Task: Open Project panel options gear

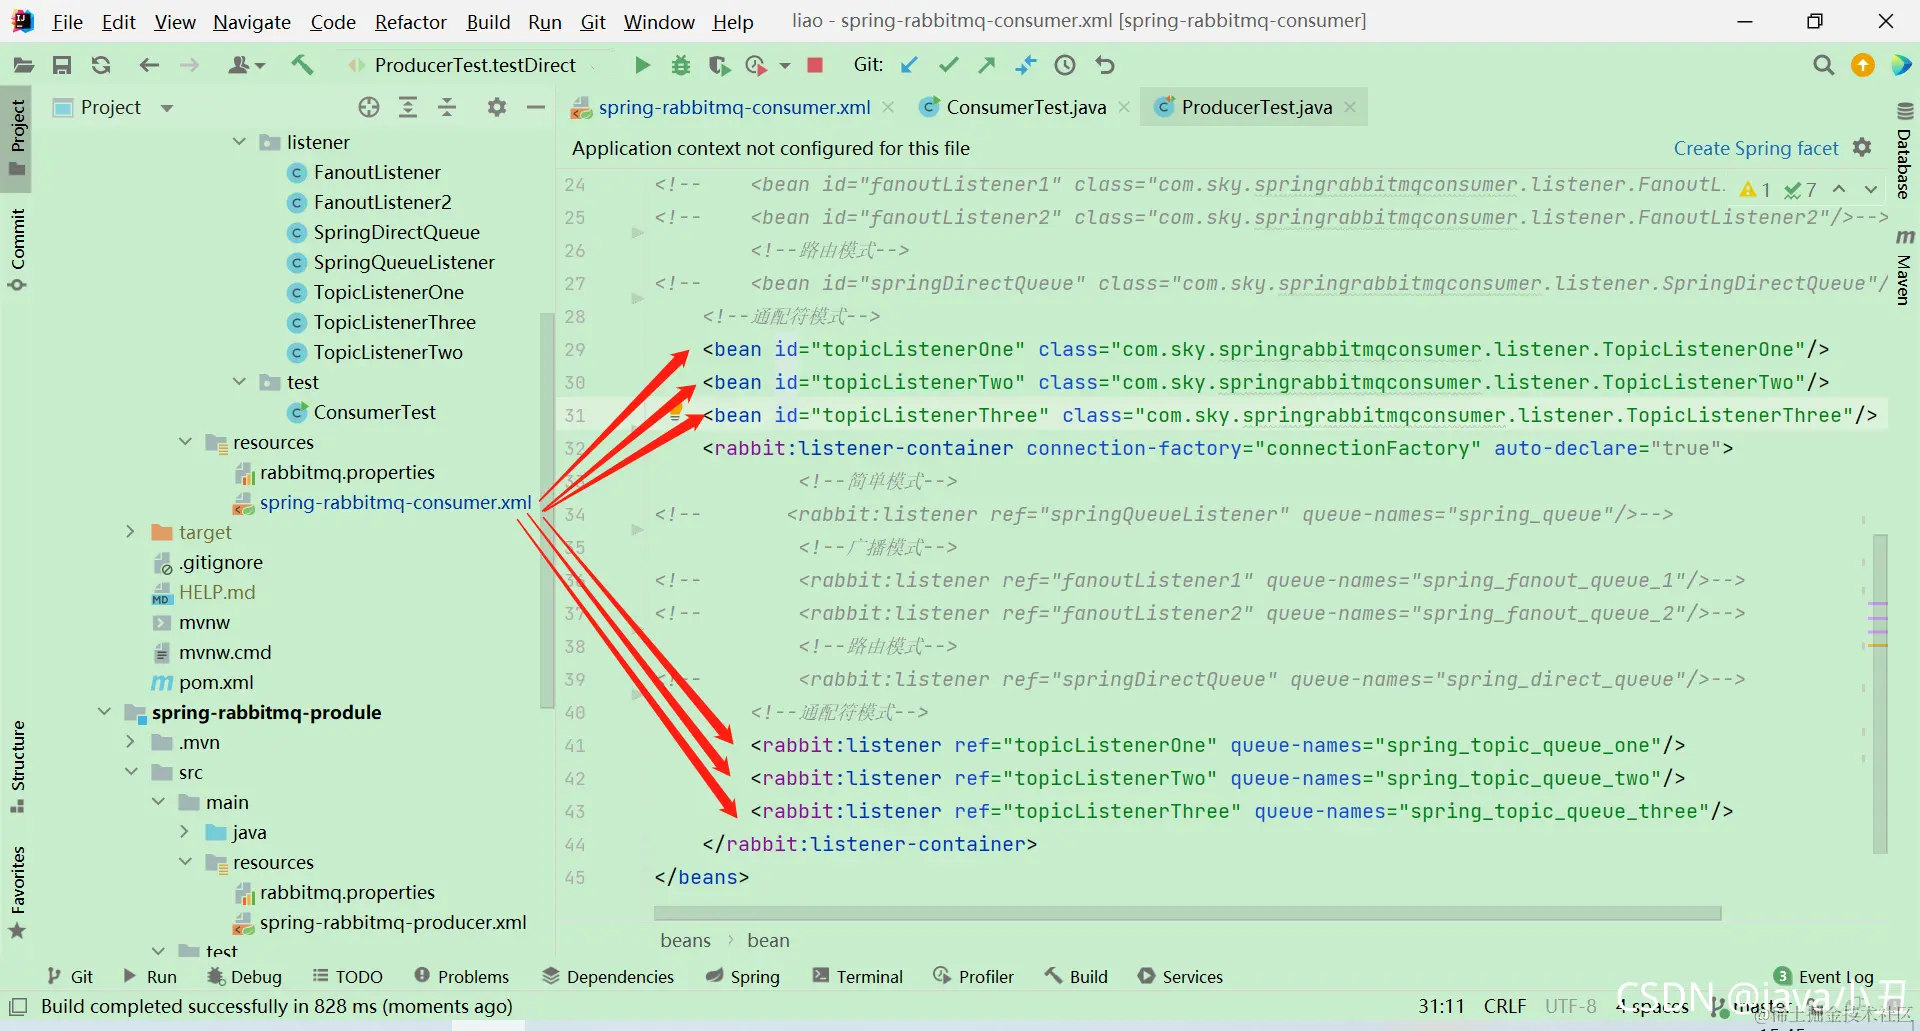Action: pyautogui.click(x=497, y=107)
